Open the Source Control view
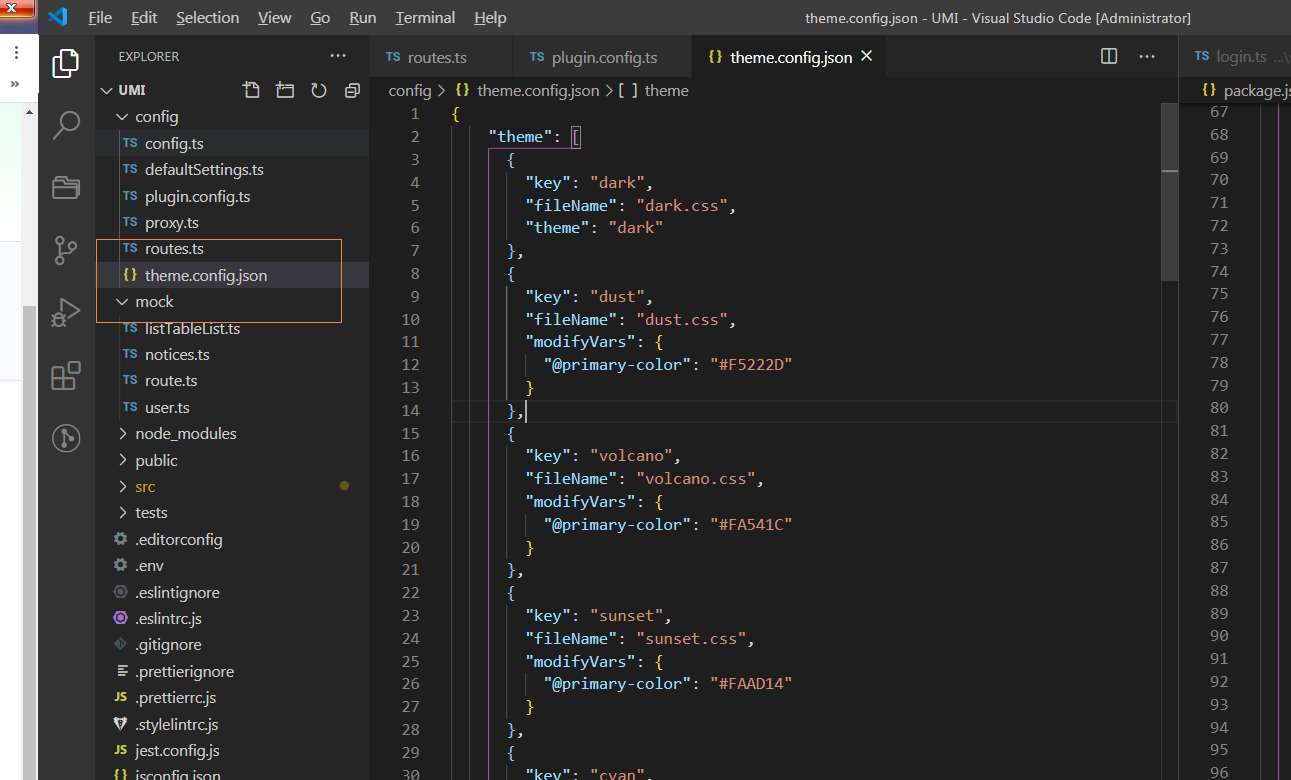The image size is (1291, 780). (x=65, y=250)
